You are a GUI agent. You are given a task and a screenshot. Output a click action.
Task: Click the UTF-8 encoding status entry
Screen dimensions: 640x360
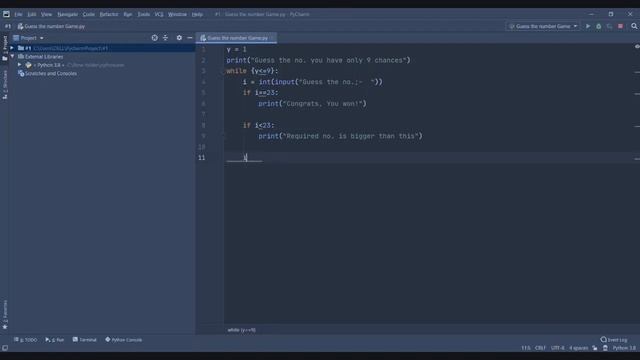[558, 348]
